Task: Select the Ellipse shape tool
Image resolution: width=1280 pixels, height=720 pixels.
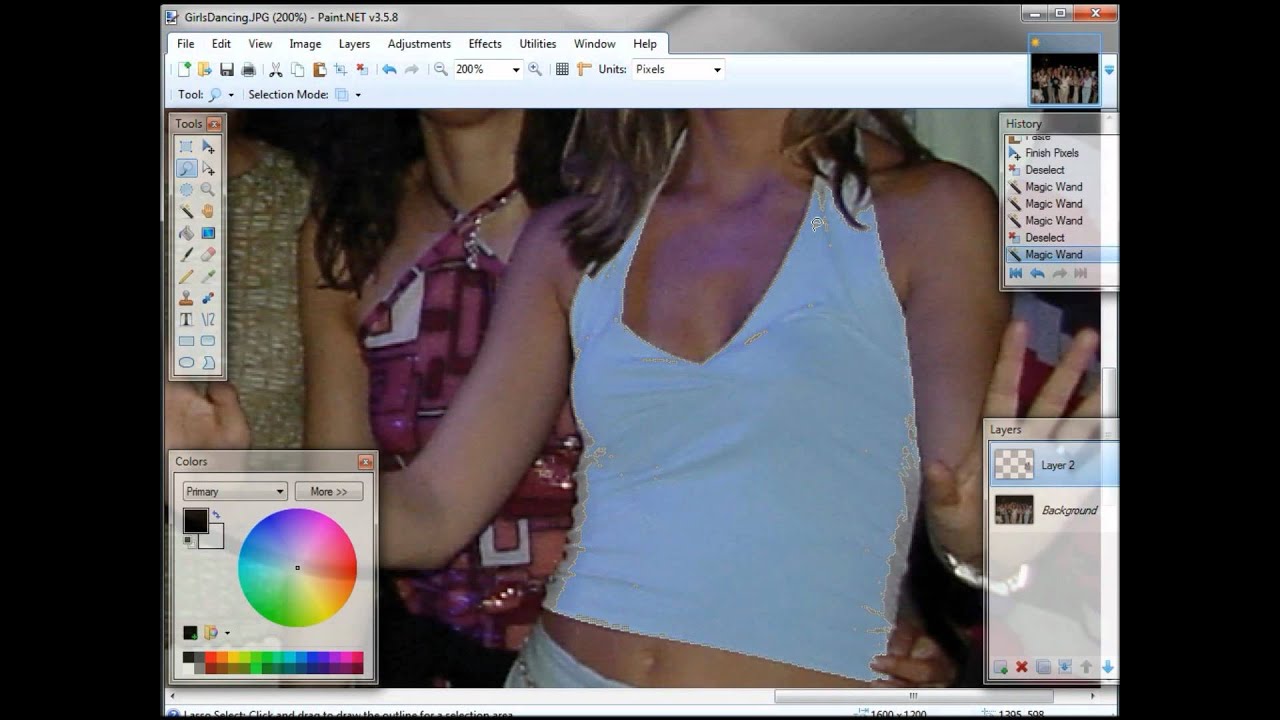Action: click(186, 363)
